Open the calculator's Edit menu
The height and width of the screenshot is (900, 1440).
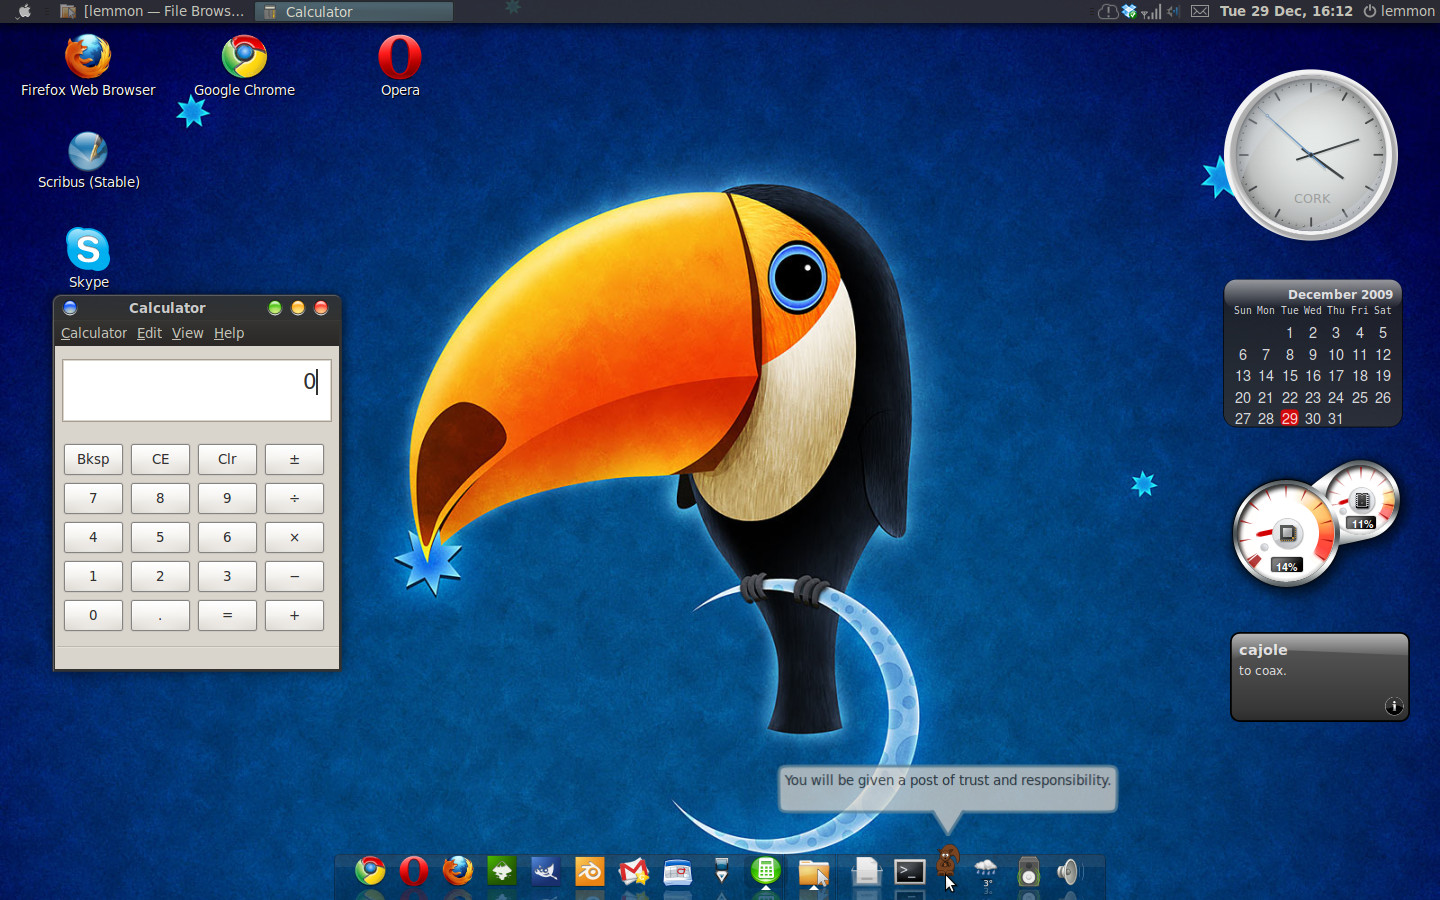(x=149, y=333)
